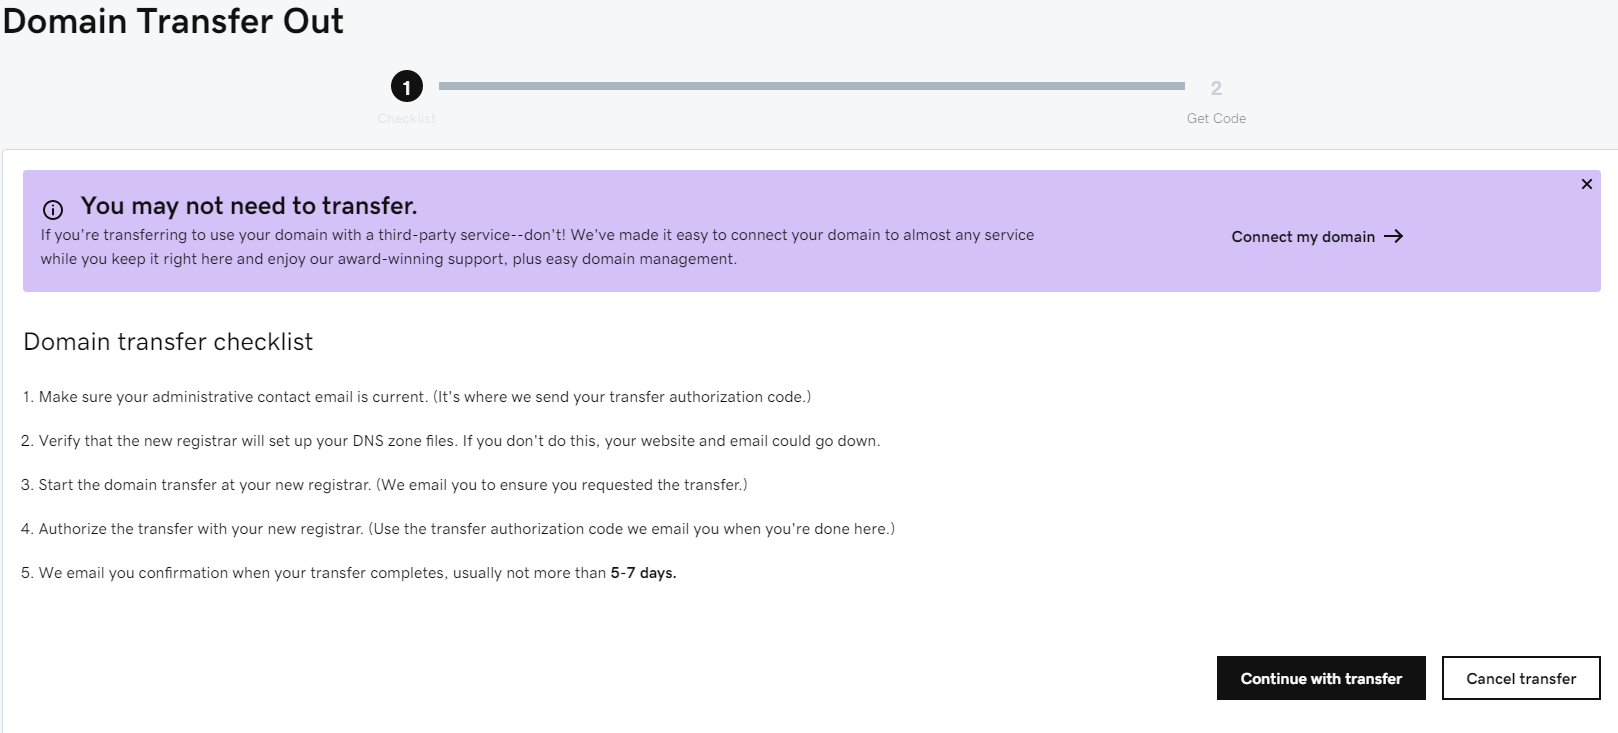Click the banner text about third-party service
Screen dimensions: 1618x733
537,247
